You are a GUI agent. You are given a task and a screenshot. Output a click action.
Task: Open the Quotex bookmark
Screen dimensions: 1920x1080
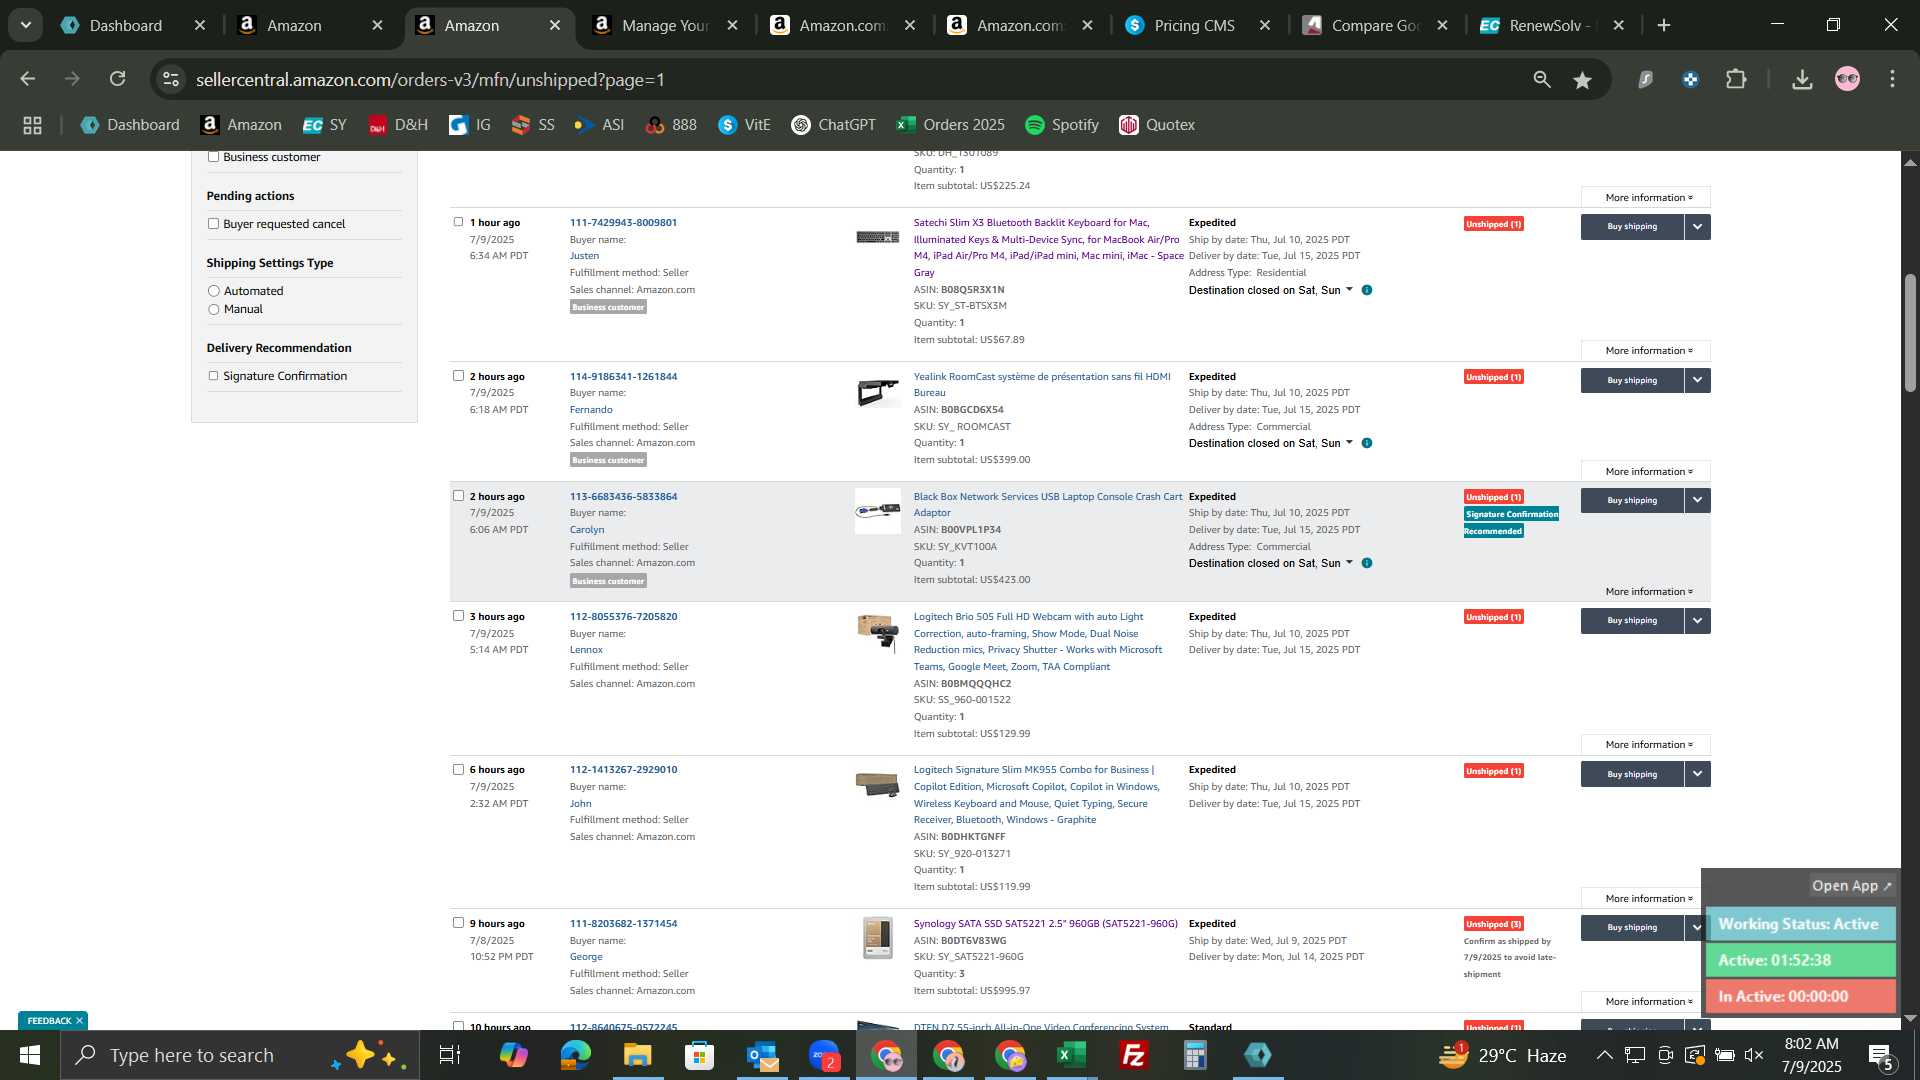tap(1157, 125)
